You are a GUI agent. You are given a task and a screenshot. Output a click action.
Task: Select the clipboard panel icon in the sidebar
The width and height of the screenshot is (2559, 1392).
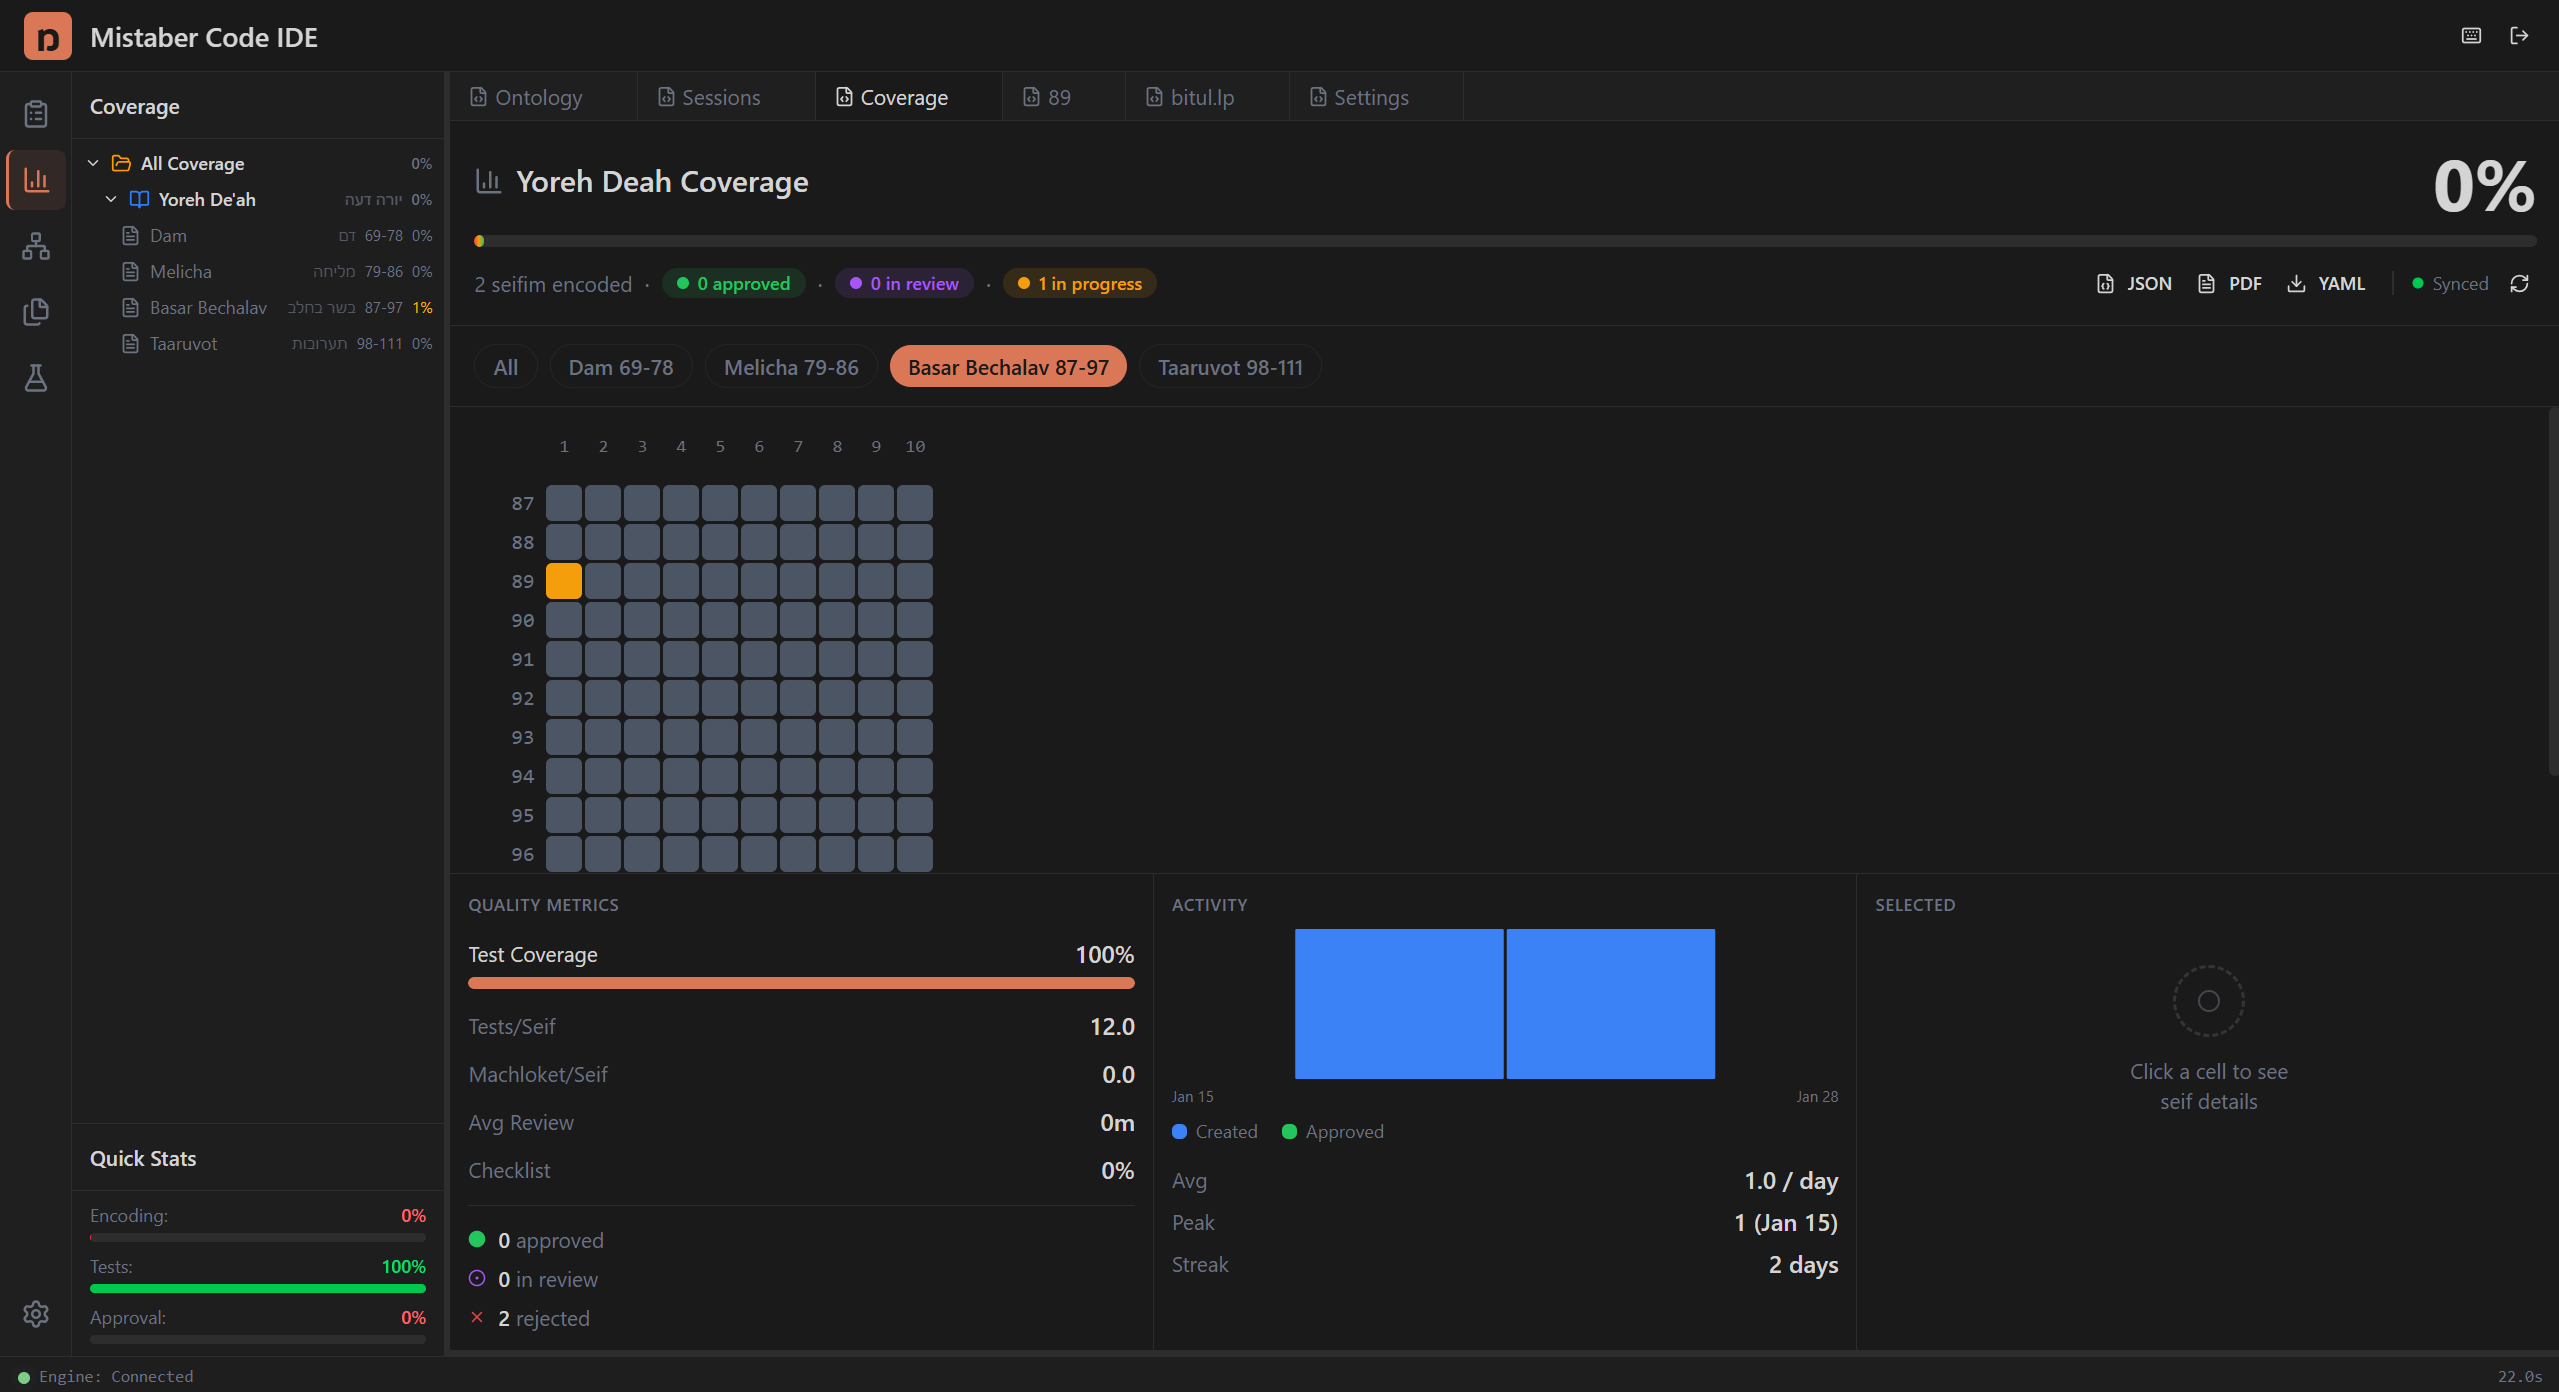(36, 114)
